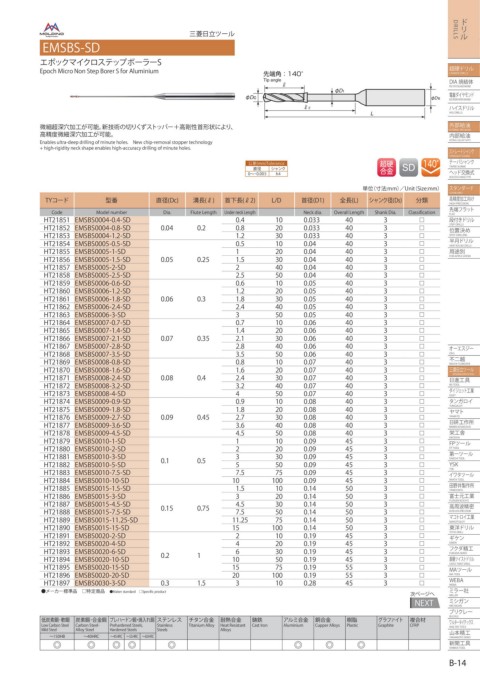Click the 直径(Dc) column header

[x=167, y=200]
